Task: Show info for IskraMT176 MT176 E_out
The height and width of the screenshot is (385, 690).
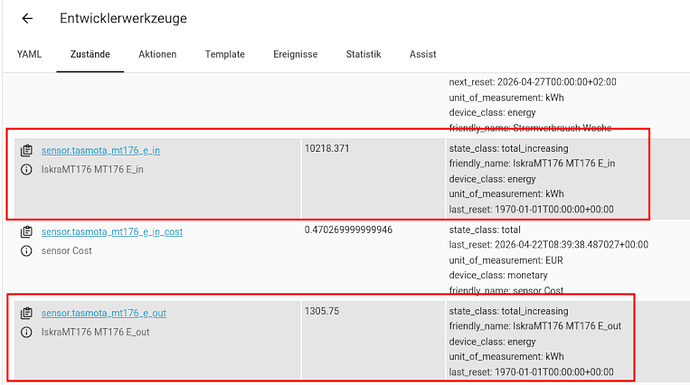Action: (x=26, y=332)
